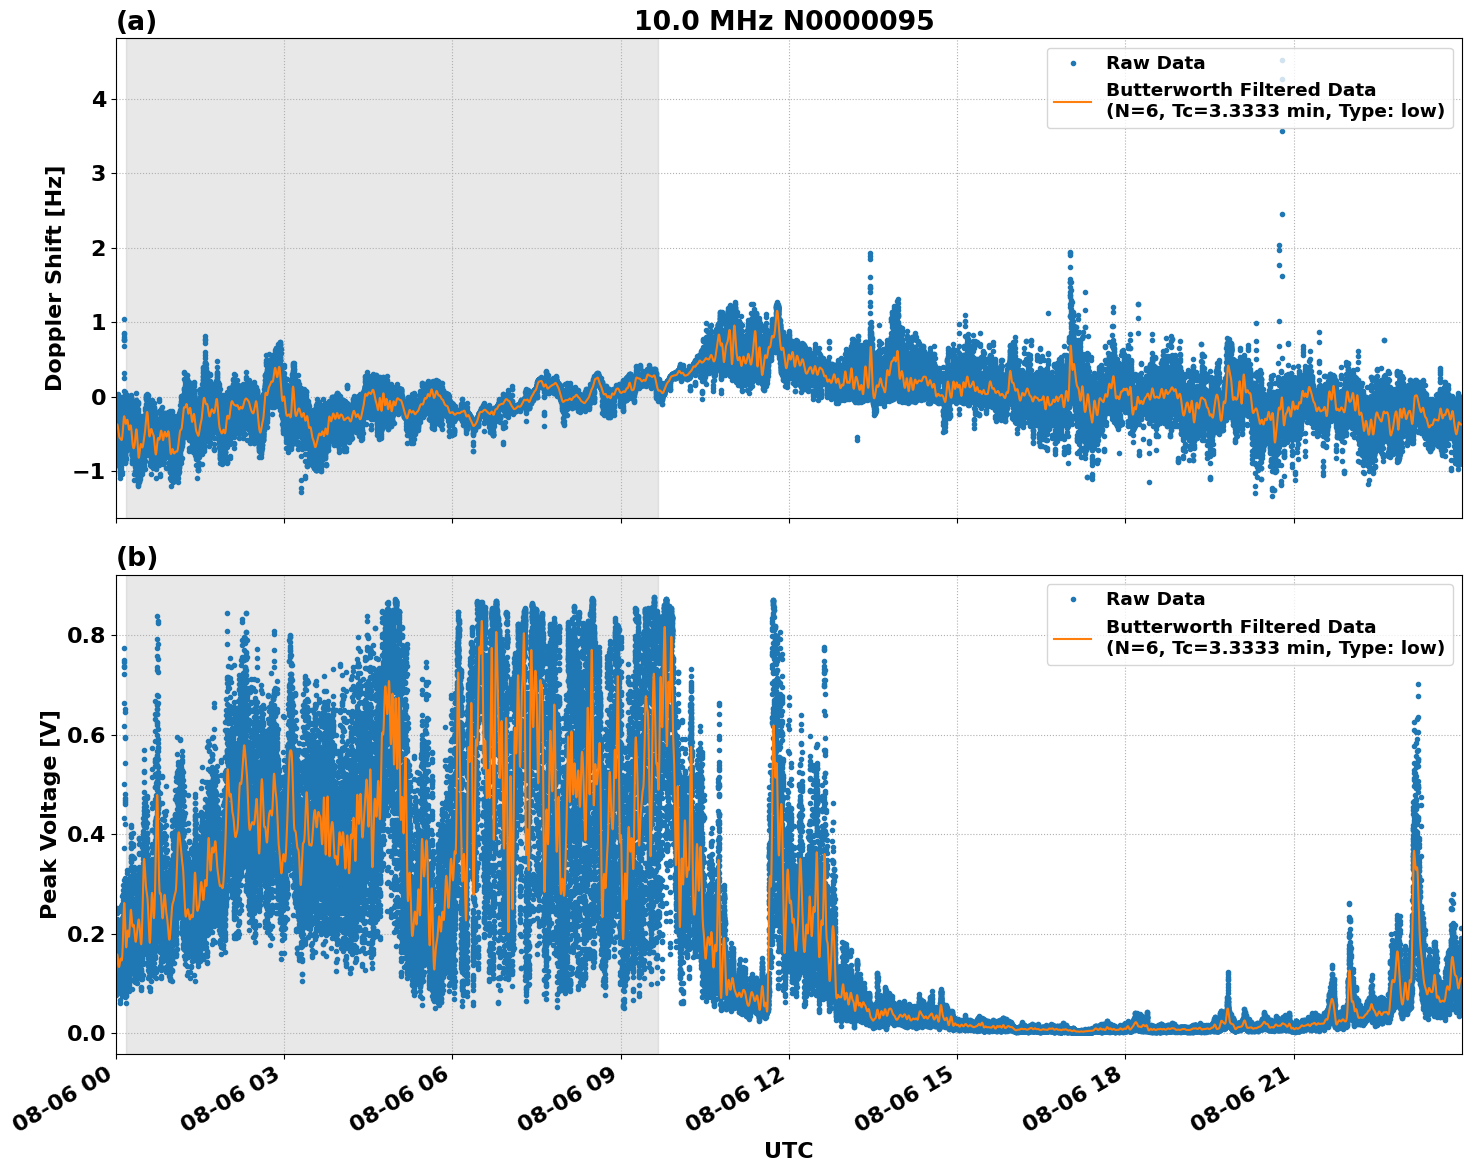Screen dimensions: 1471x1172
Task: Click the Raw Data dot marker in panel (b) legend
Action: click(x=1074, y=600)
